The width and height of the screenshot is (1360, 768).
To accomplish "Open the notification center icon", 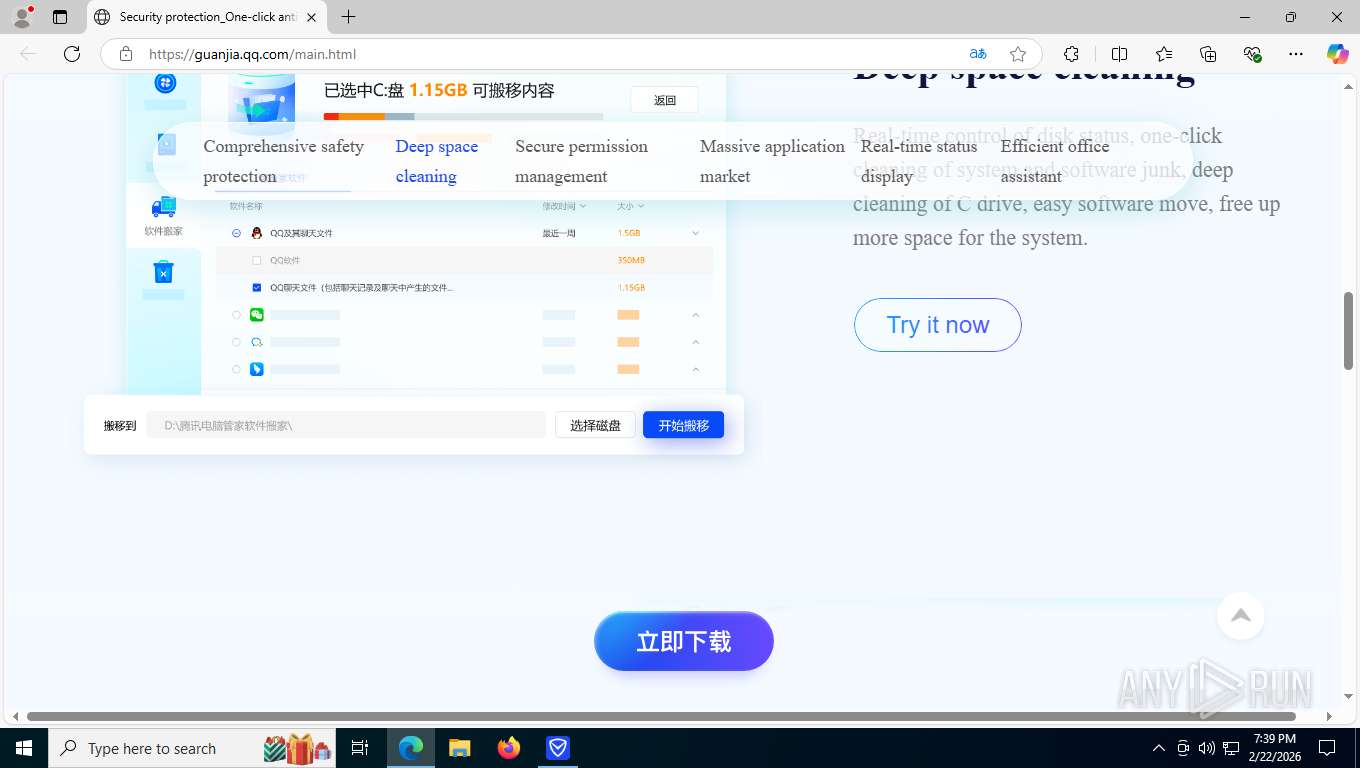I will (1327, 748).
